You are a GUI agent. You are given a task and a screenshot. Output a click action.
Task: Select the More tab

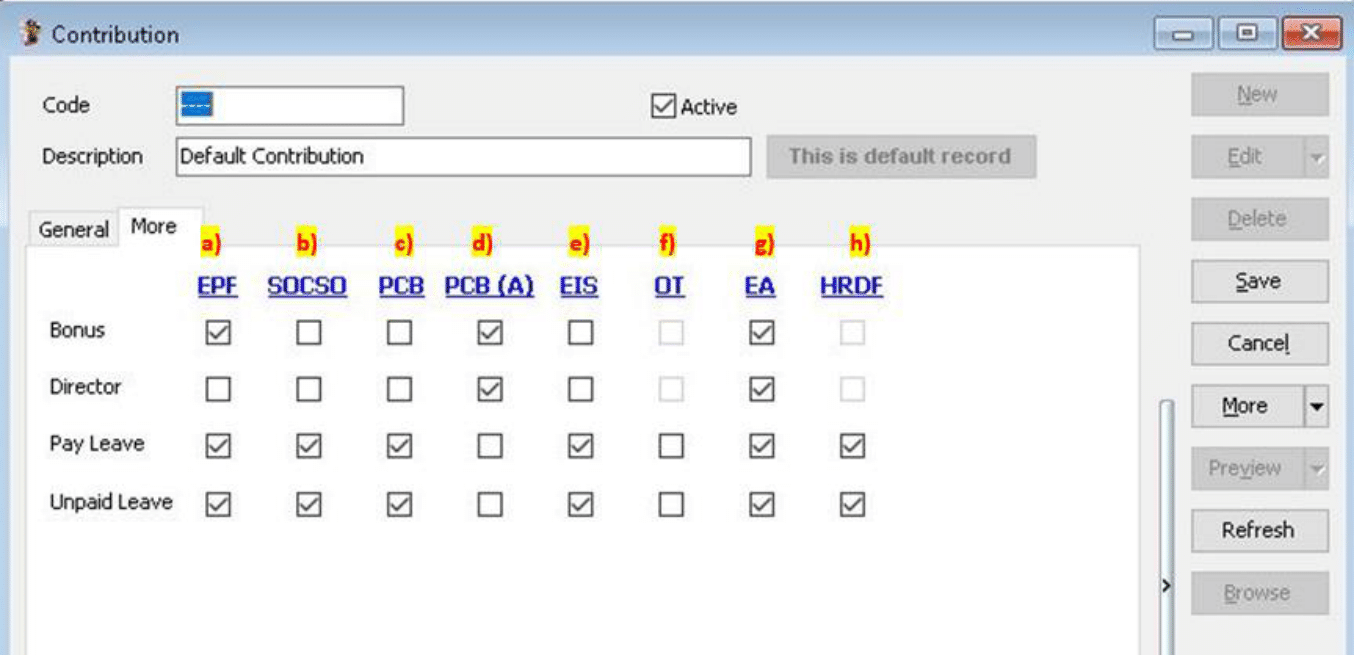[153, 227]
